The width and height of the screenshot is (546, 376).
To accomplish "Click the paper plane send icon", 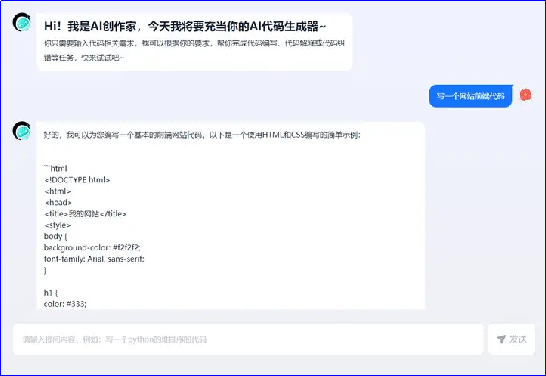I will (x=501, y=339).
